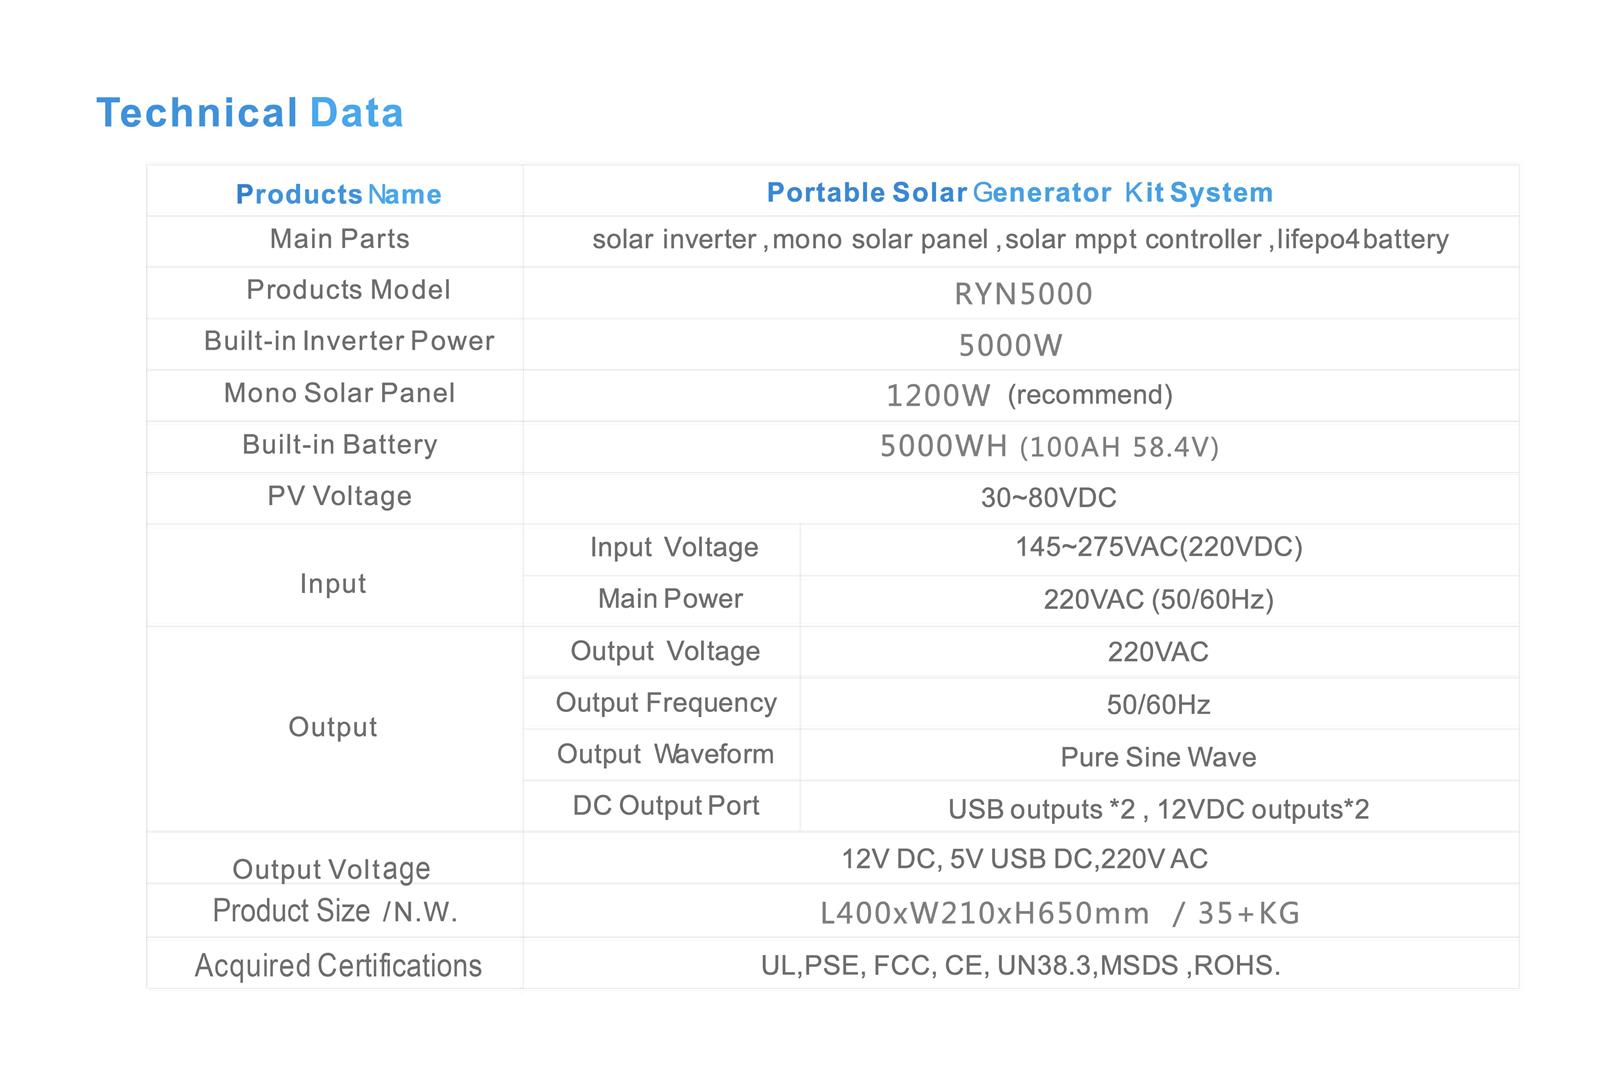Select the UL,PSE, FCC, CE certifications list
This screenshot has height=1081, width=1620.
pyautogui.click(x=1020, y=966)
